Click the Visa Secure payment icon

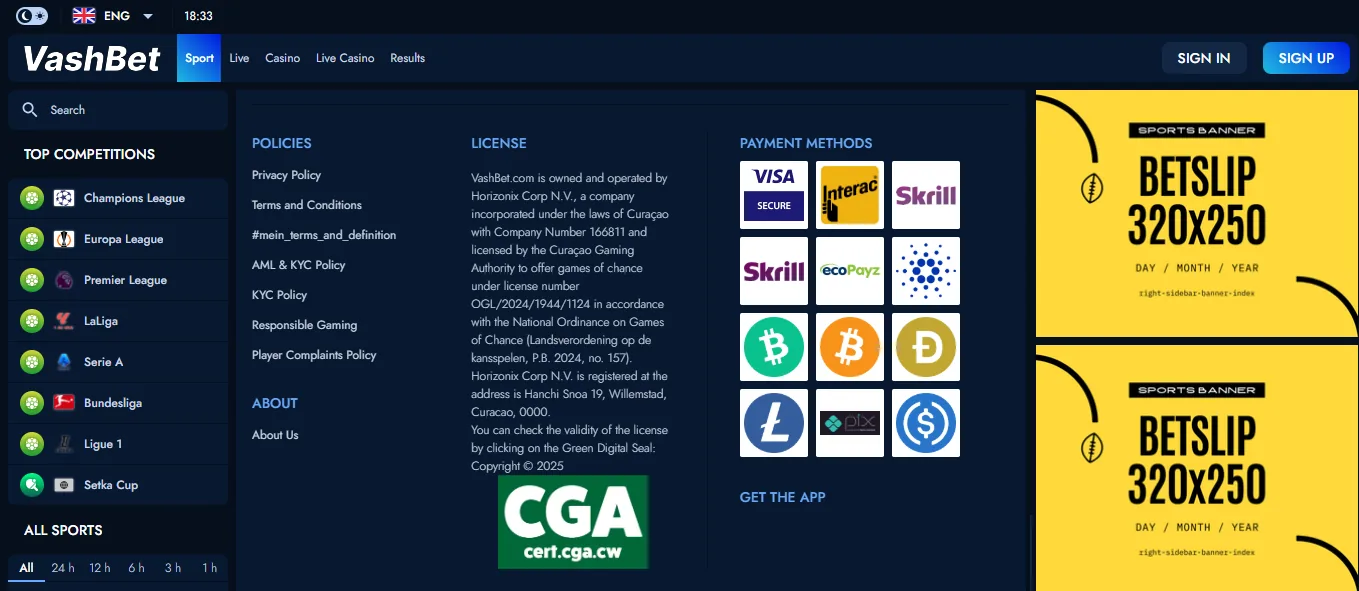(774, 195)
